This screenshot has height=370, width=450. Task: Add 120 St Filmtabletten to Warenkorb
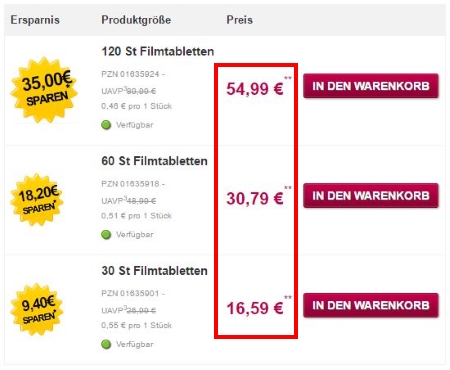[371, 86]
